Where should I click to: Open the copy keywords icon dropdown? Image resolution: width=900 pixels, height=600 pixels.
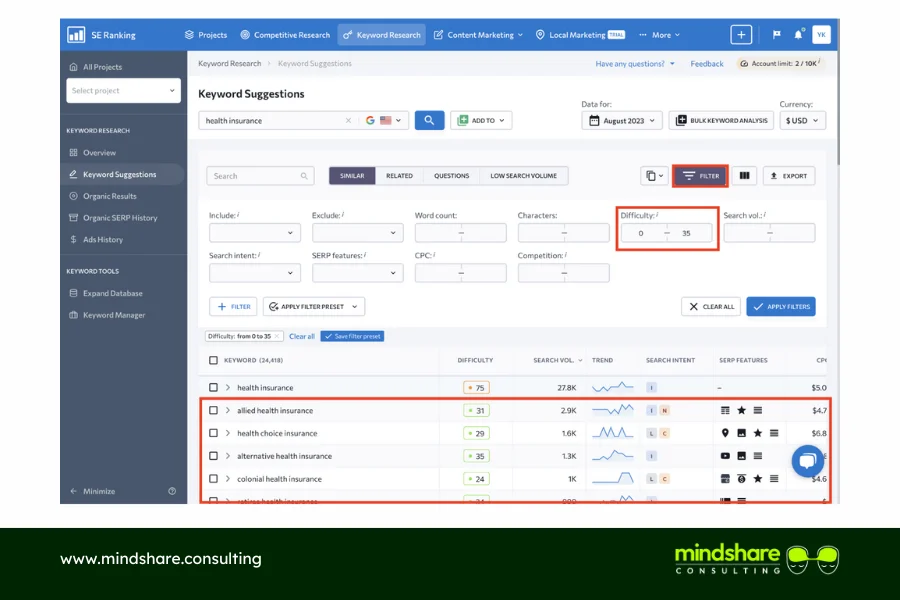coord(654,176)
